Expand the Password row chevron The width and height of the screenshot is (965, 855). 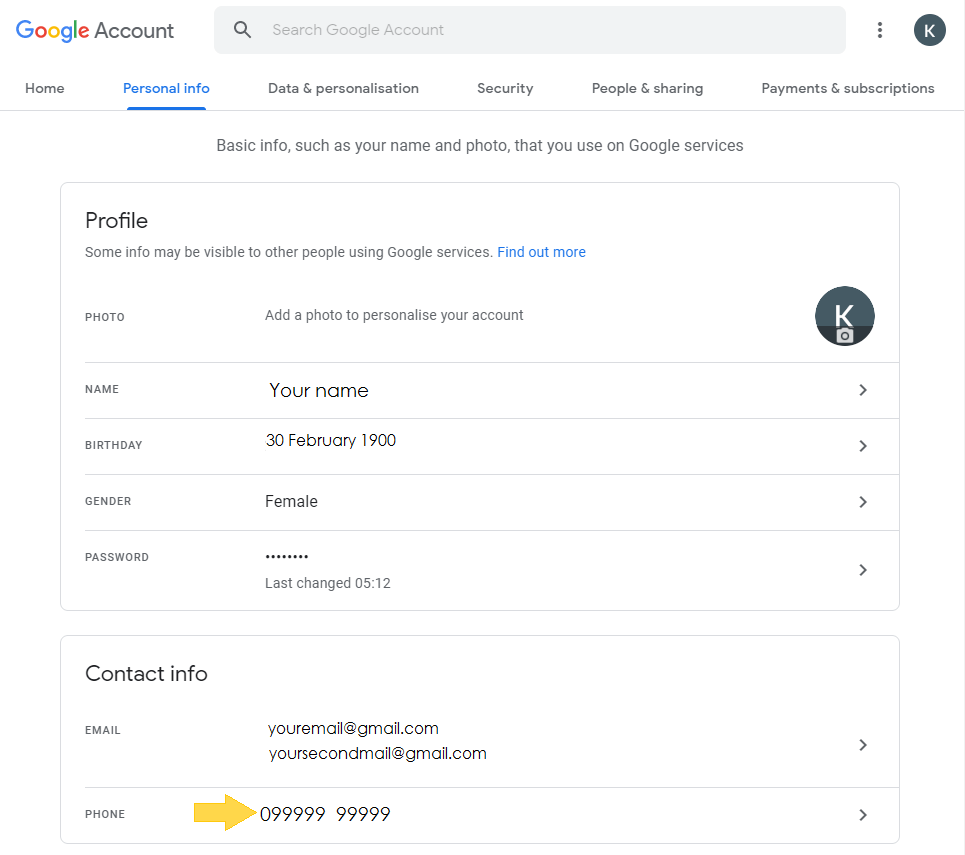pyautogui.click(x=862, y=570)
